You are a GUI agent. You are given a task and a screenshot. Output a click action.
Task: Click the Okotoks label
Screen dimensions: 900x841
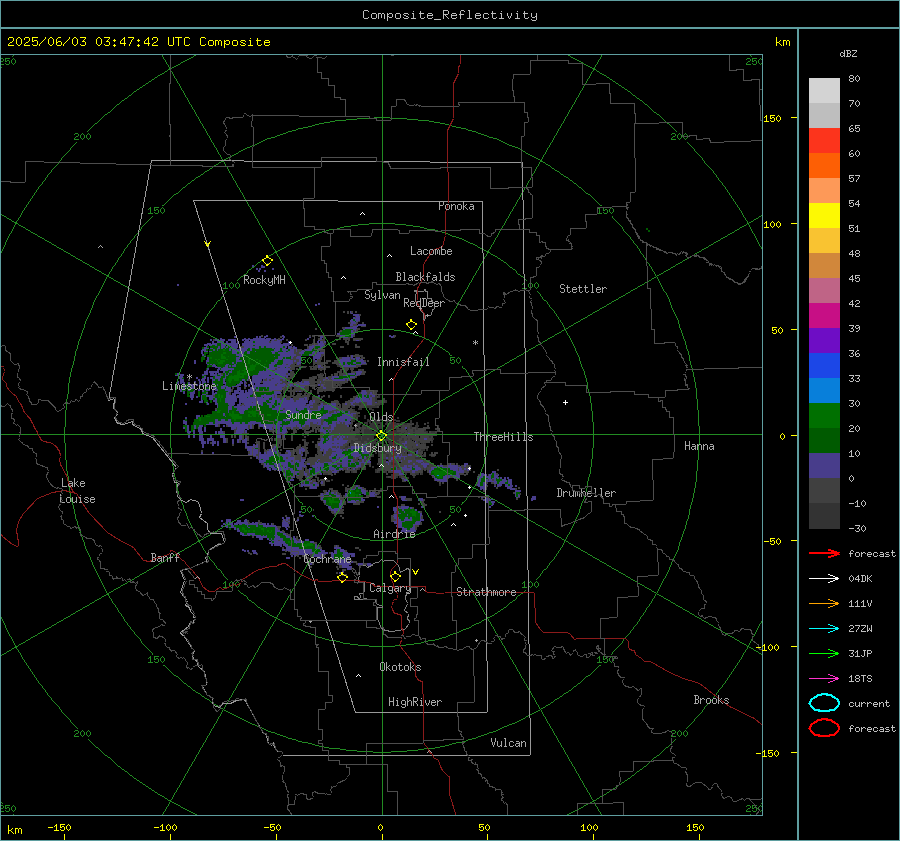coord(400,667)
